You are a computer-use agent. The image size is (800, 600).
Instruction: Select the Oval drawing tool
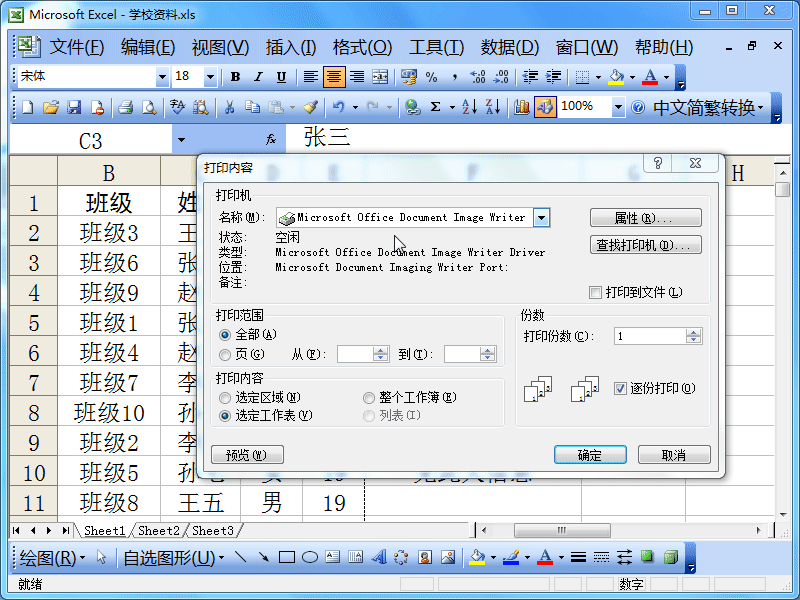pos(310,557)
